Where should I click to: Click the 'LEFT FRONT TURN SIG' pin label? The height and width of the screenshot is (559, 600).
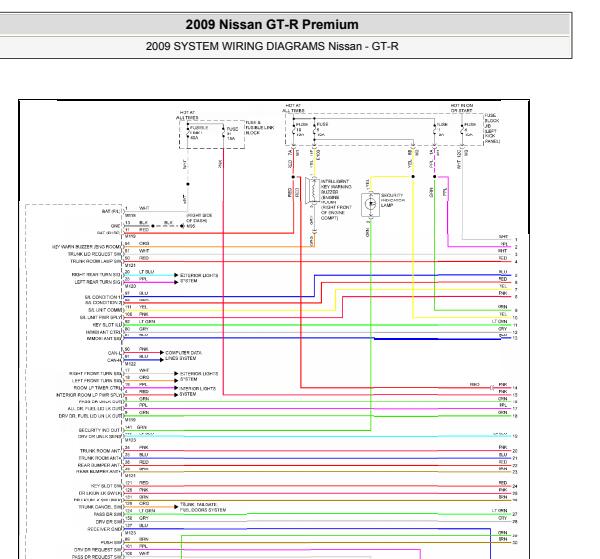point(96,381)
